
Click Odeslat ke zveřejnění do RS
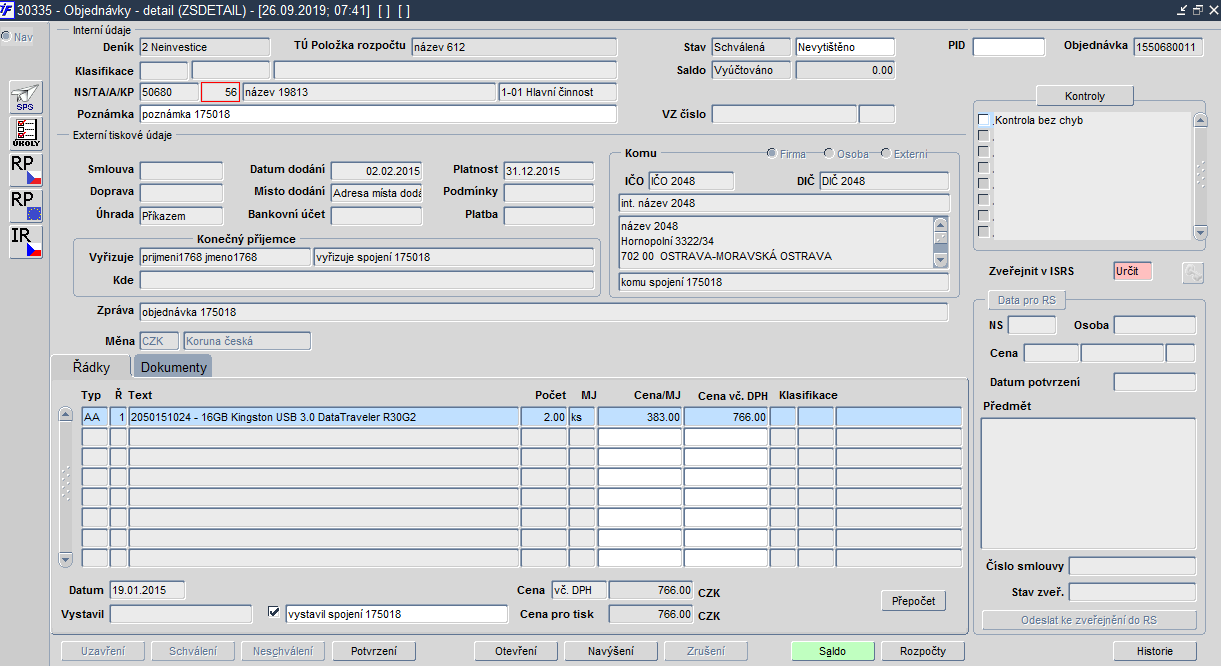coord(1088,620)
